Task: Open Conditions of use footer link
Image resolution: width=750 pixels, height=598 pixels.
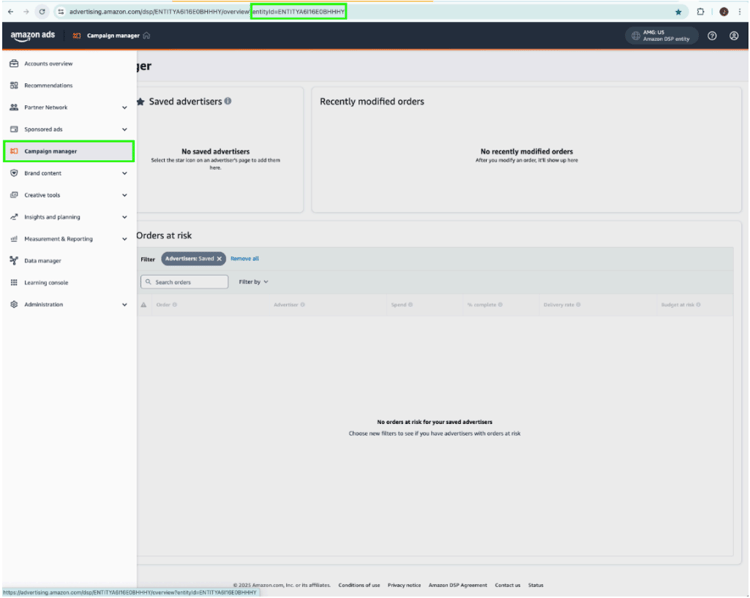Action: click(x=359, y=585)
